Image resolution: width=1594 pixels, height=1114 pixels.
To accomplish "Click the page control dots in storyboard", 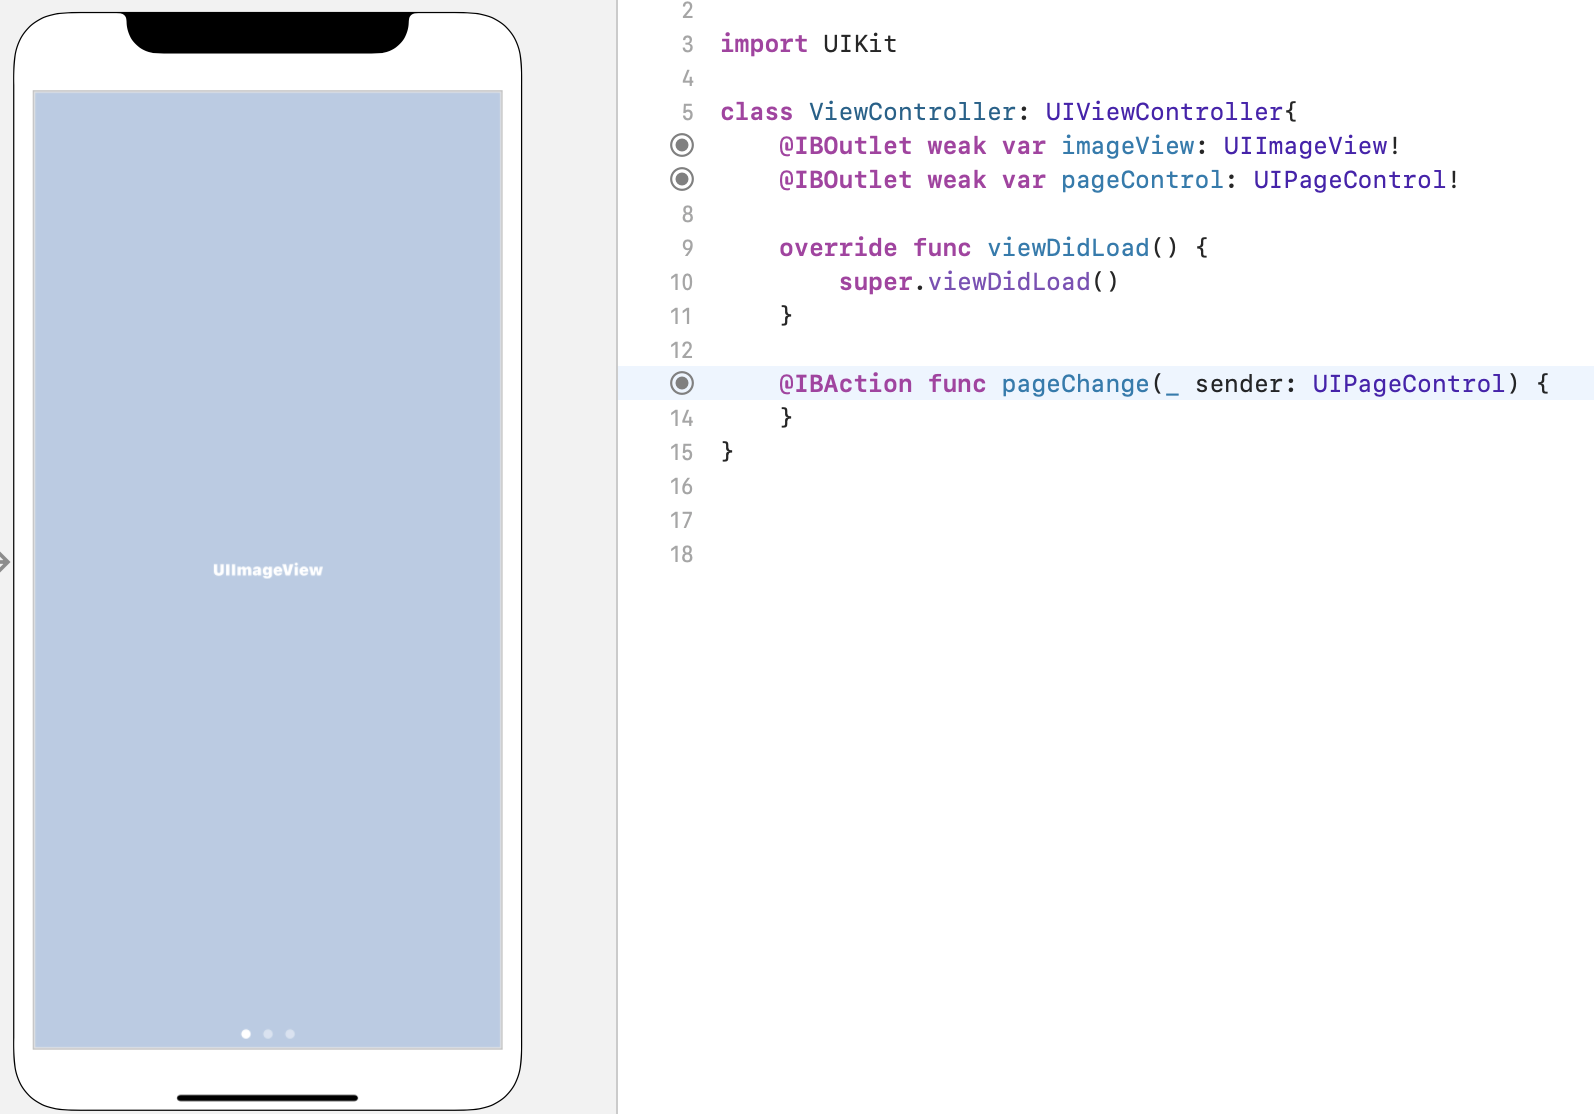I will tap(268, 1034).
